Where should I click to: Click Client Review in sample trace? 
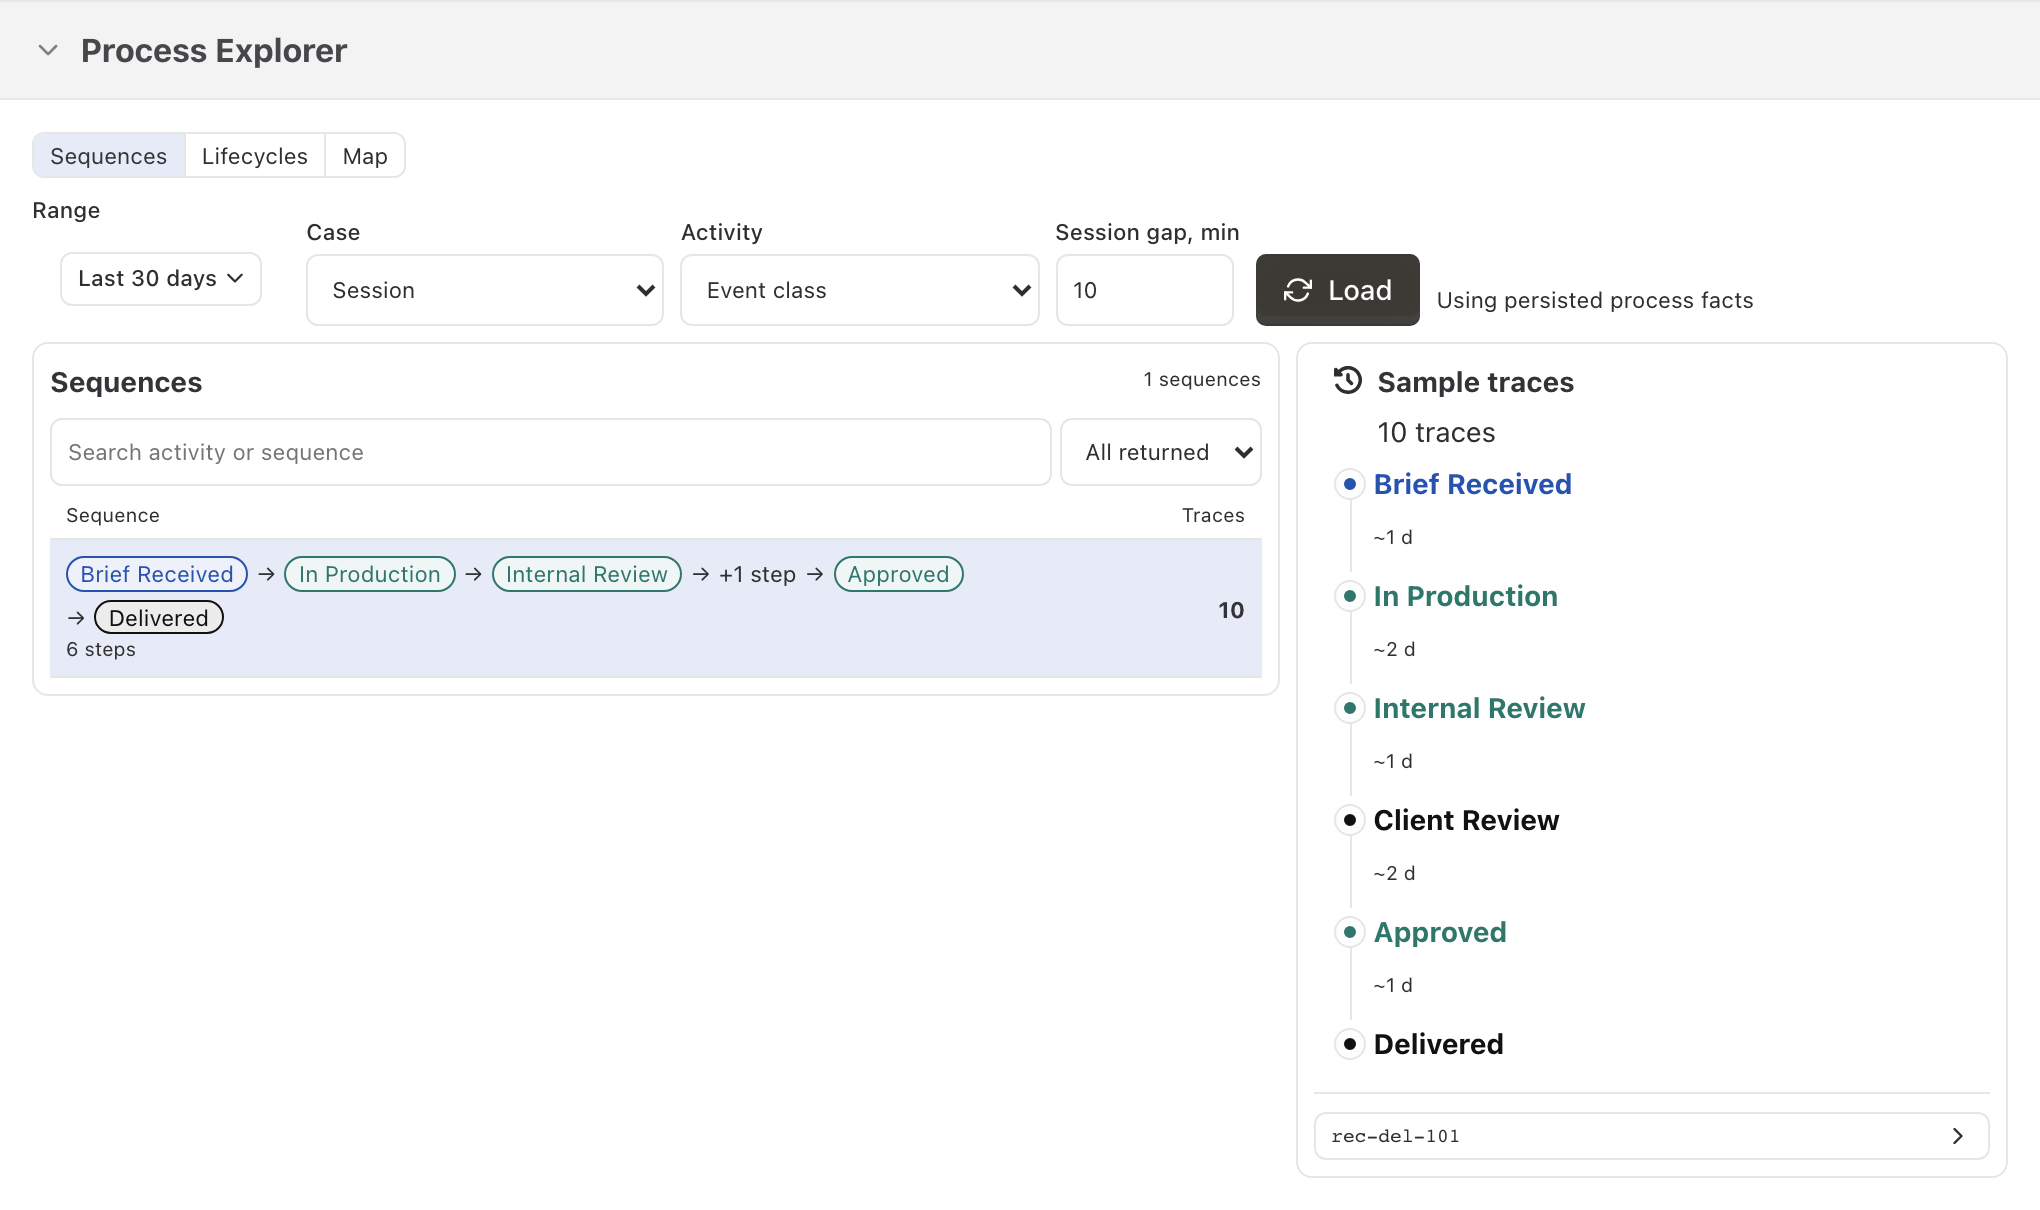(x=1466, y=820)
